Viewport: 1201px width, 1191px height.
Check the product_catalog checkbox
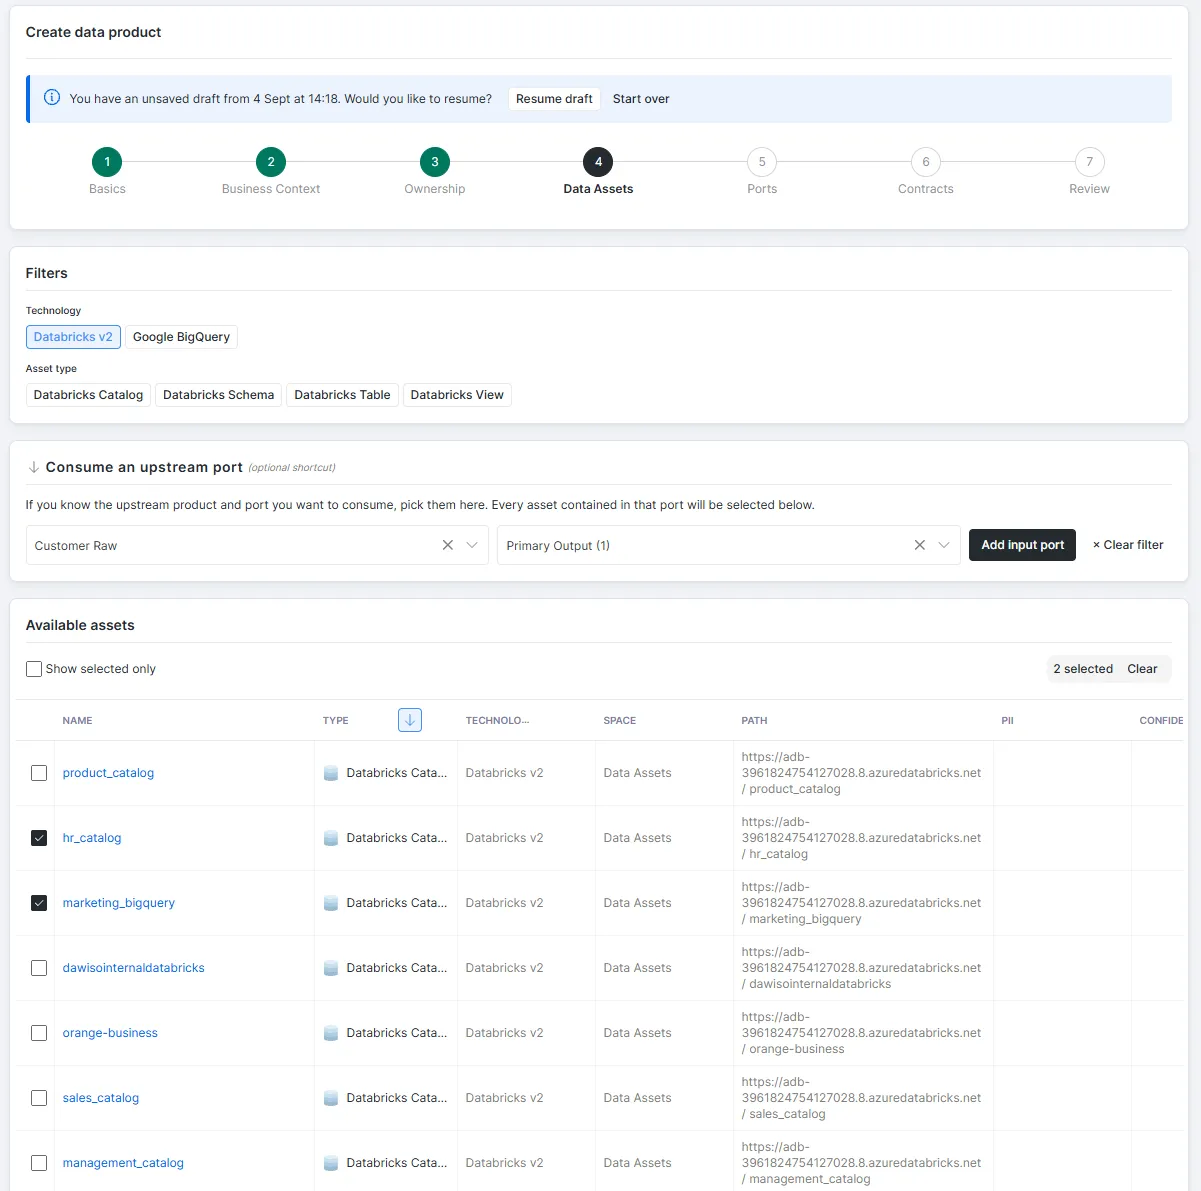point(39,773)
